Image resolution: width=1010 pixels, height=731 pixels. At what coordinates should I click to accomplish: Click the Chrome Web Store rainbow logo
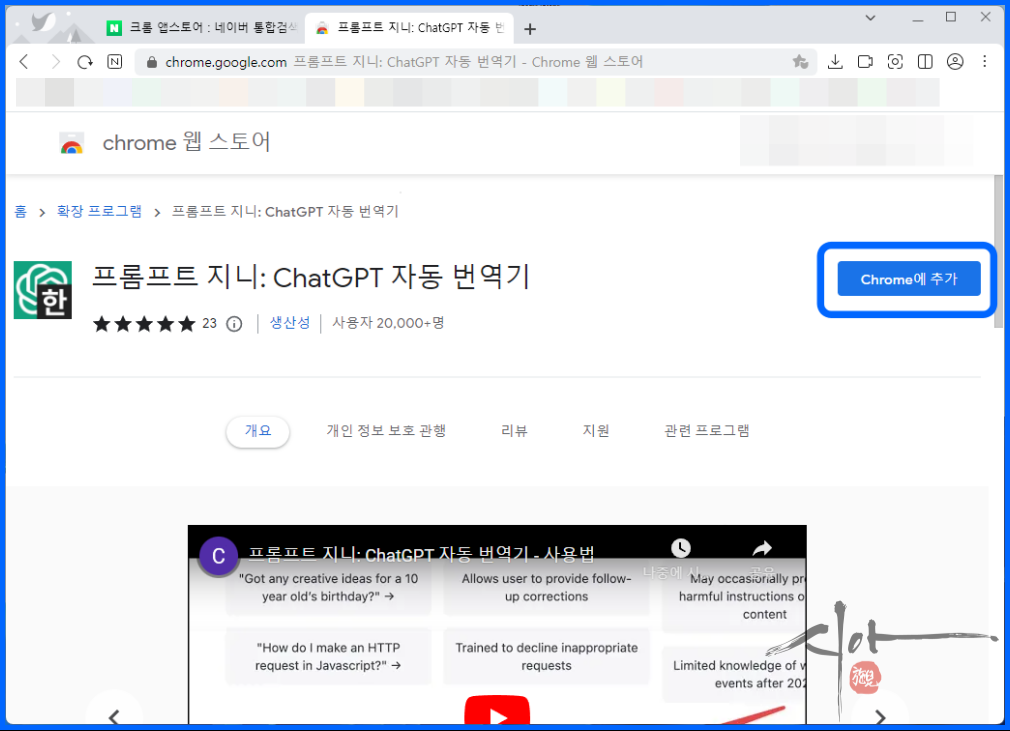pos(71,143)
